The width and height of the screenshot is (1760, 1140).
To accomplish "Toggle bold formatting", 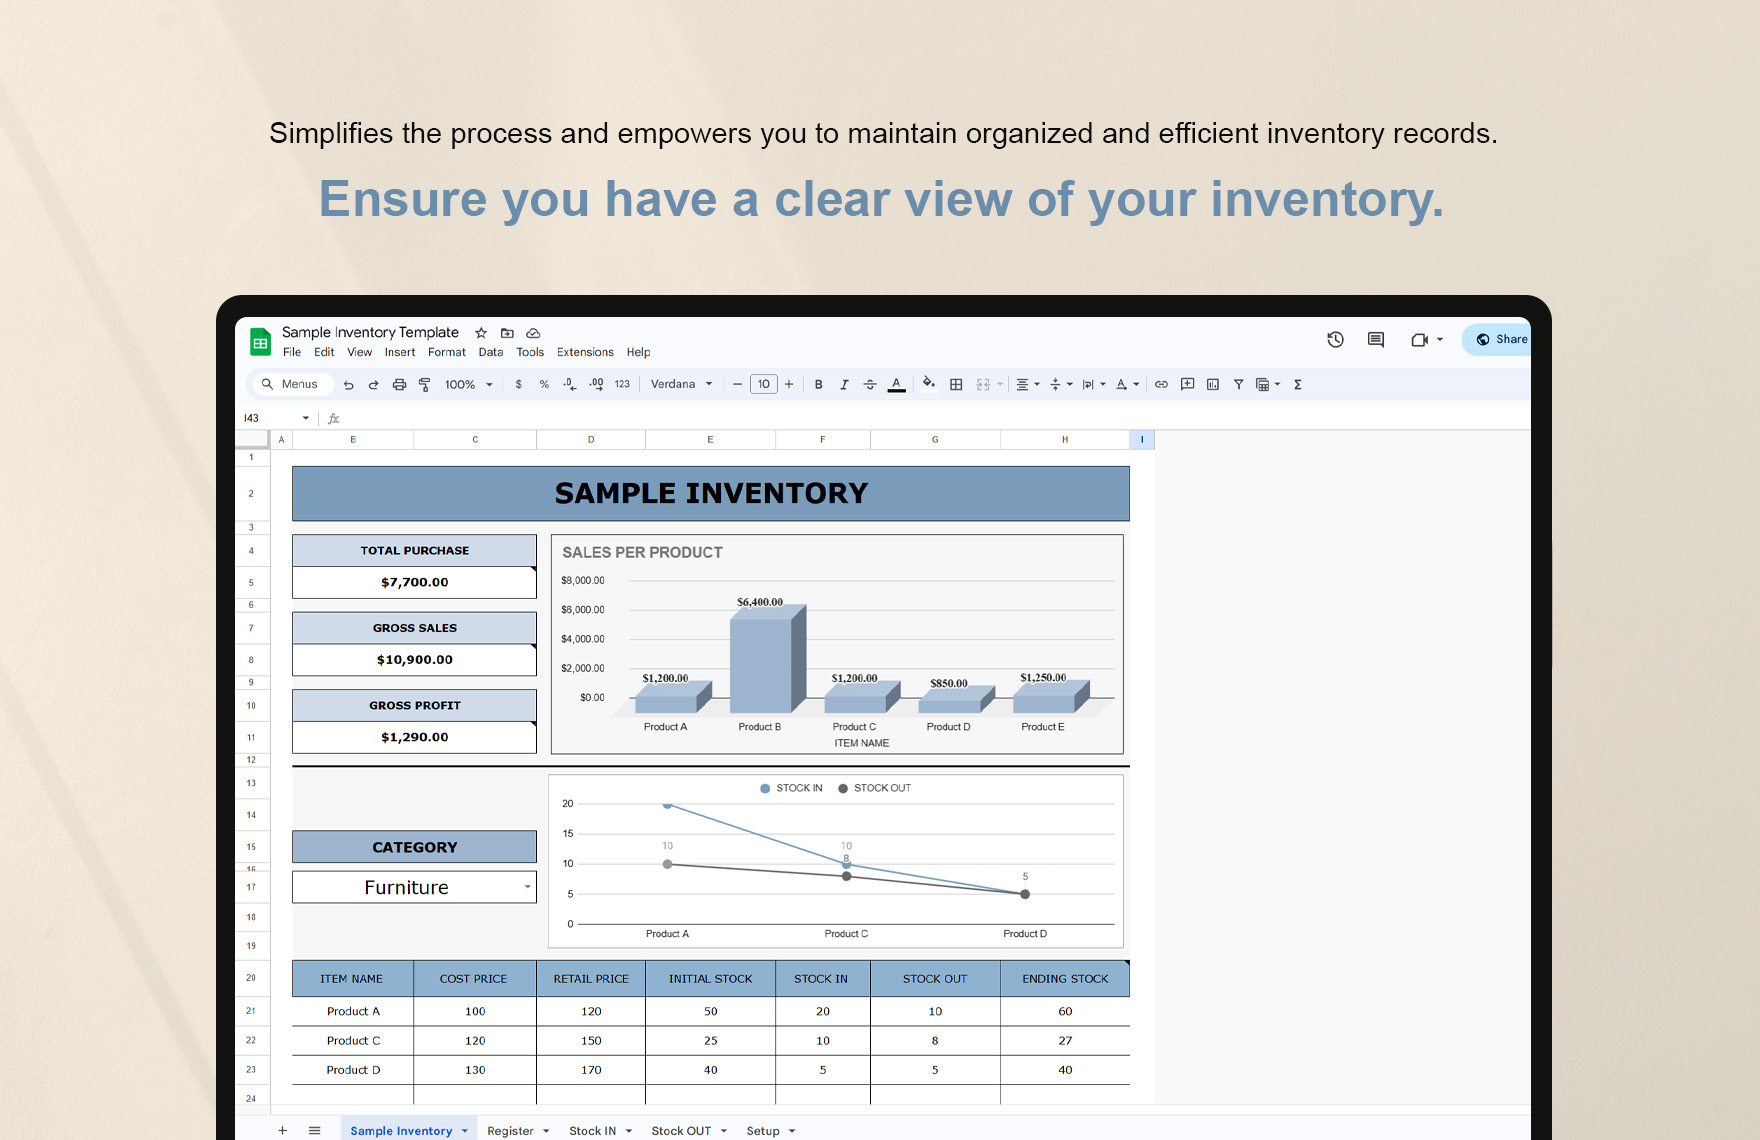I will point(818,384).
